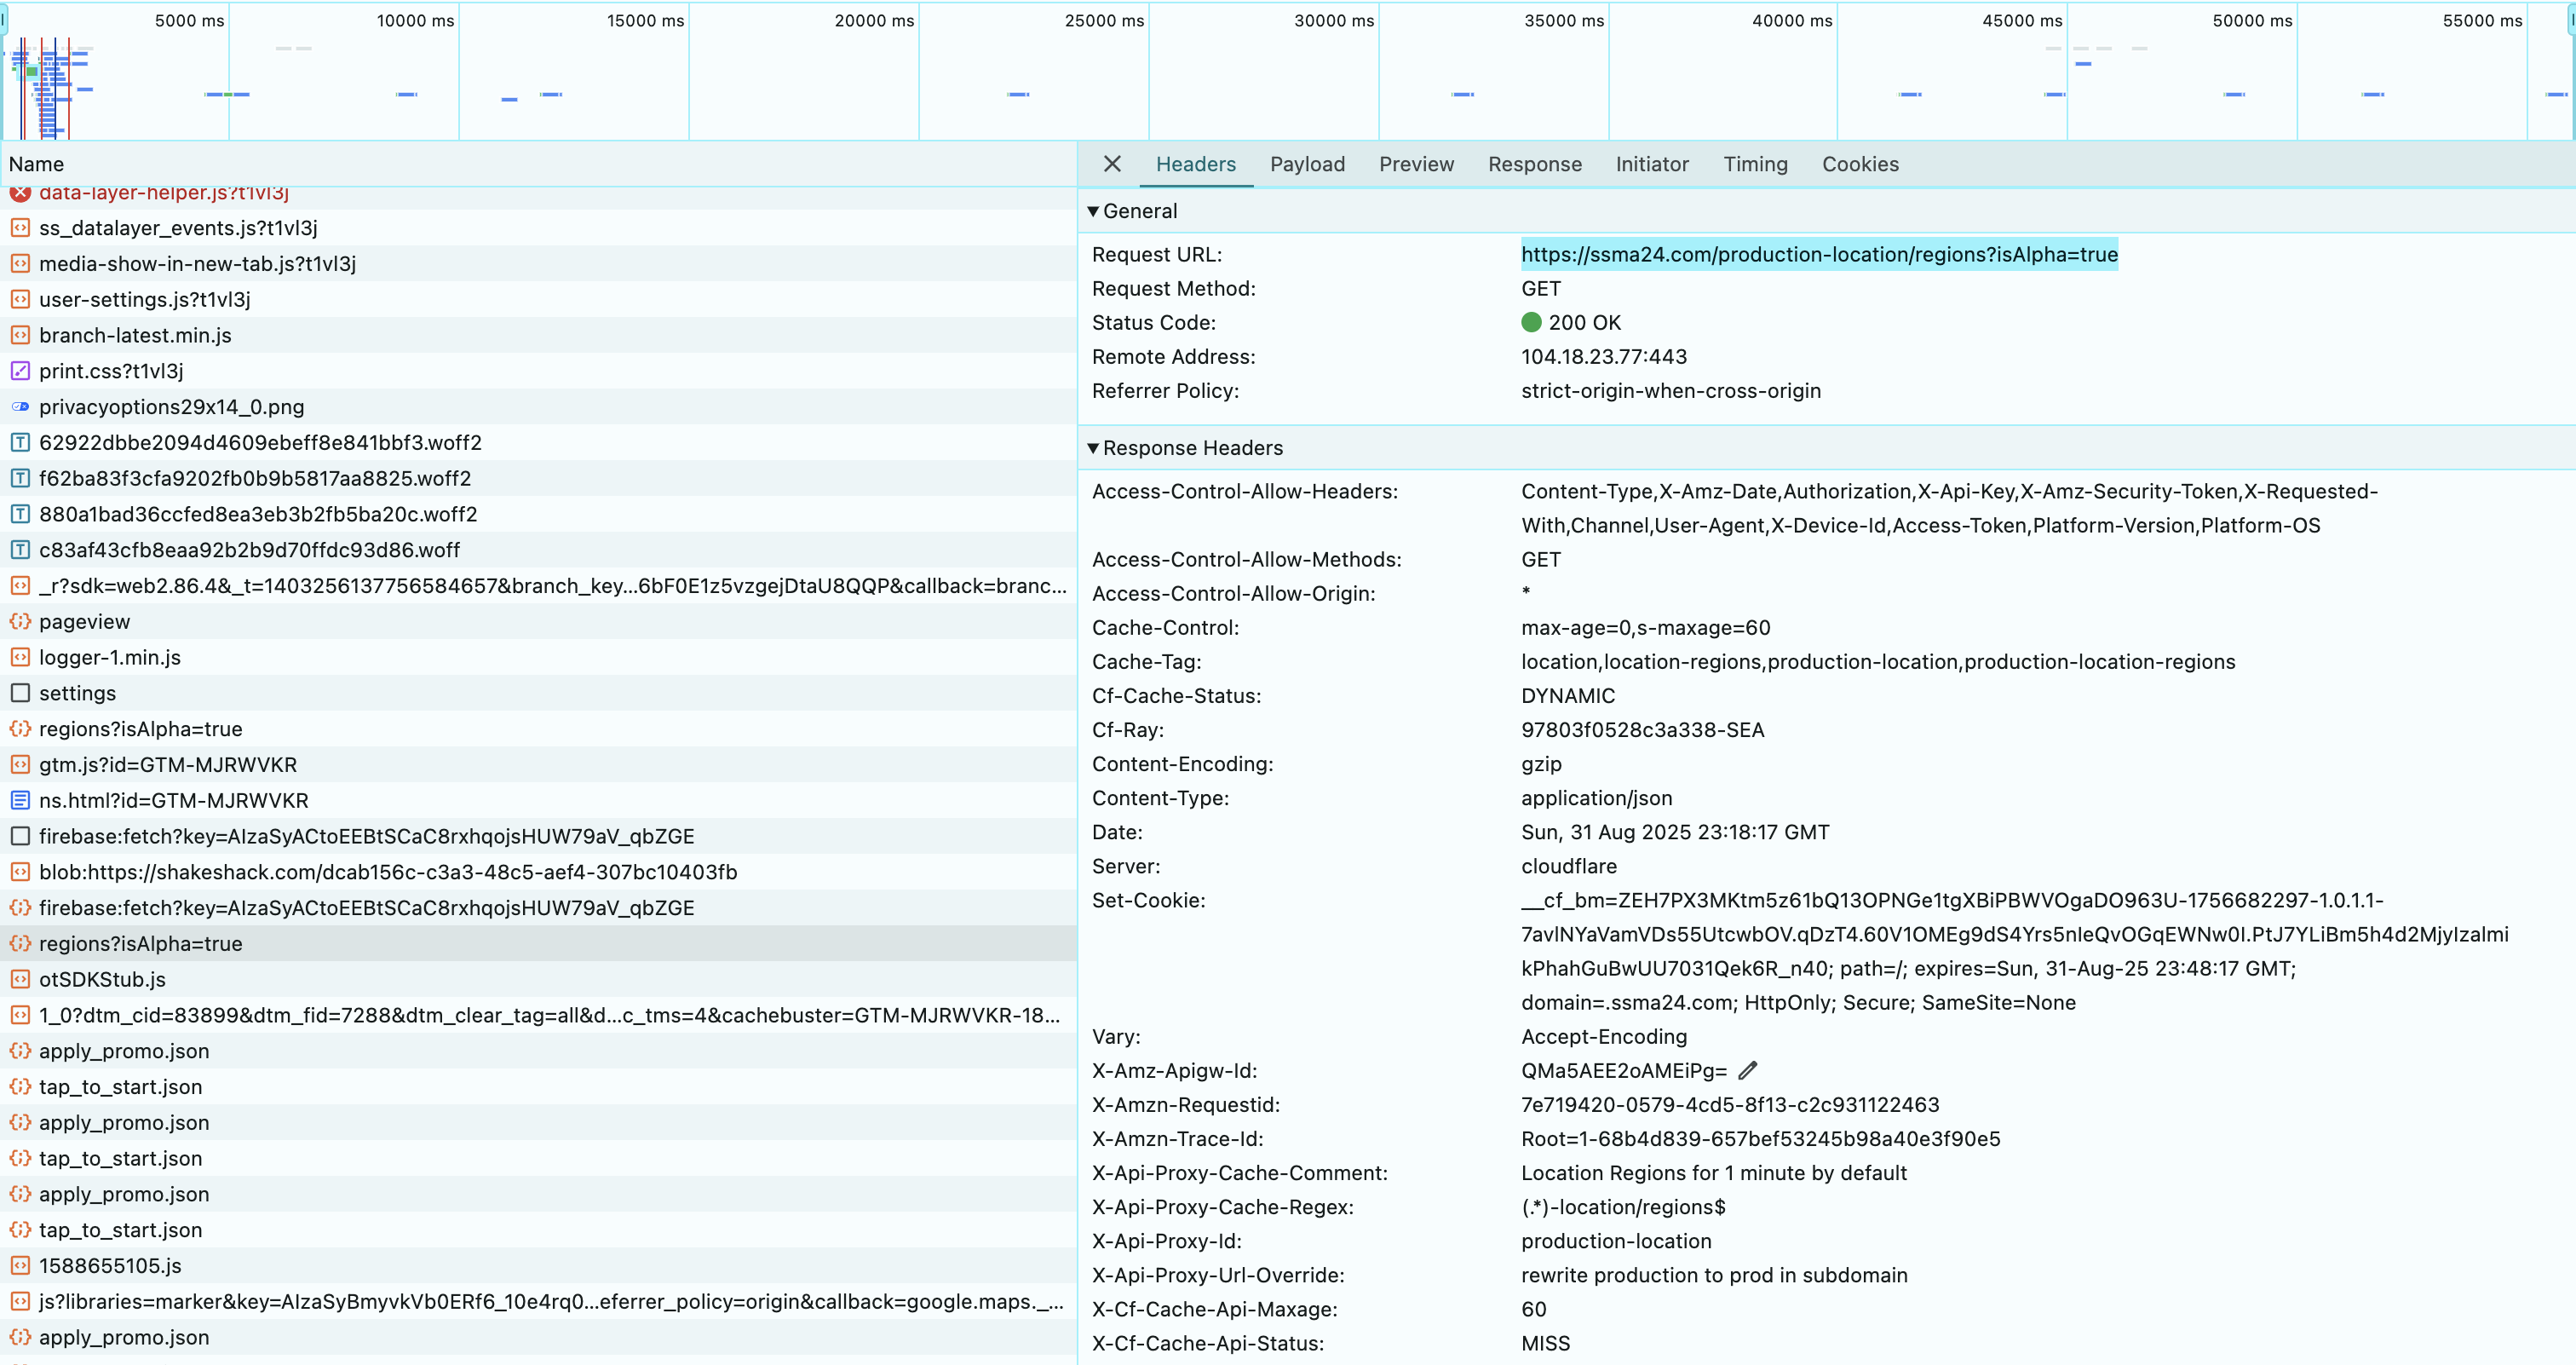Click the image icon for privacyoptions29x14_0.png
Image resolution: width=2576 pixels, height=1365 pixels.
(20, 407)
